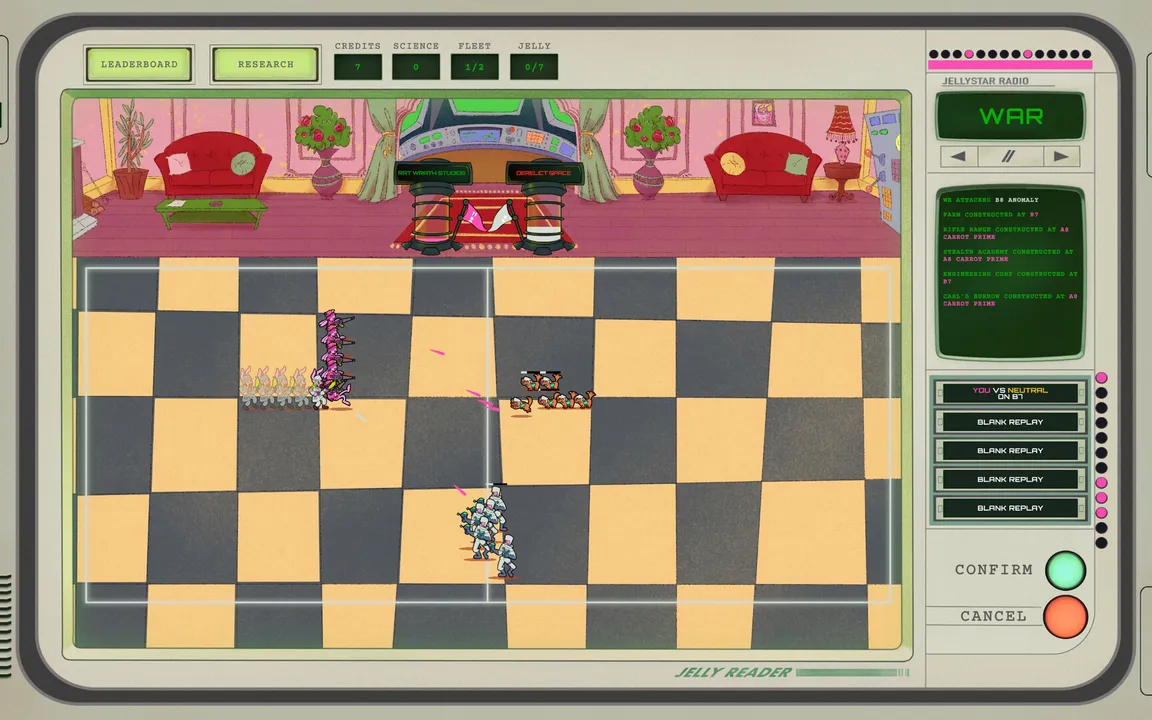Skip to next Jellystar Radio track
This screenshot has height=720, width=1152.
point(1060,156)
